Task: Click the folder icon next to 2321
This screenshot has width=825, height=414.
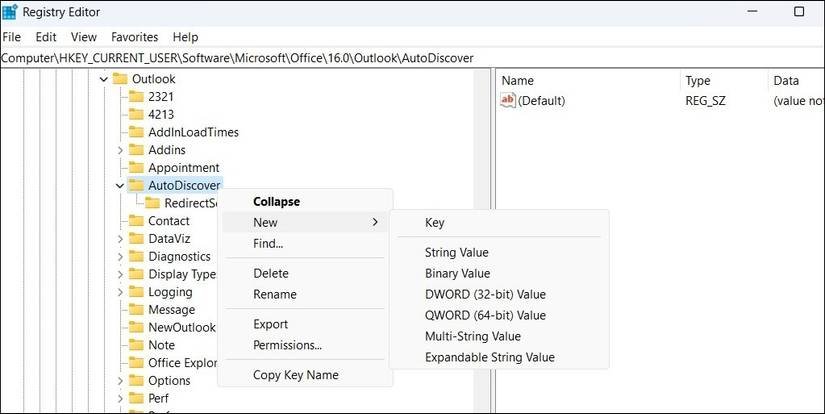Action: pyautogui.click(x=137, y=97)
